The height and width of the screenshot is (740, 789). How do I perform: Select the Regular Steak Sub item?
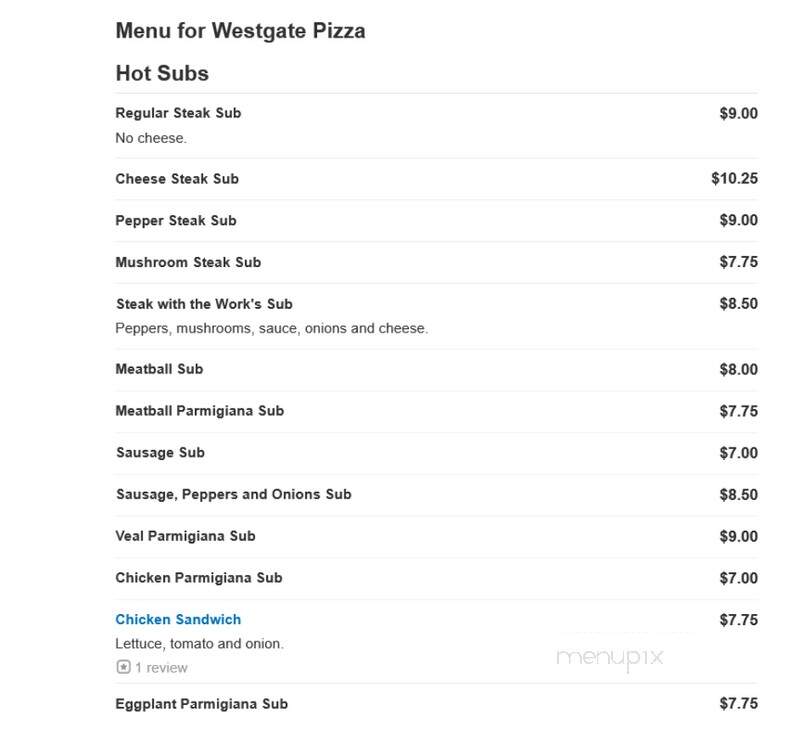coord(178,113)
